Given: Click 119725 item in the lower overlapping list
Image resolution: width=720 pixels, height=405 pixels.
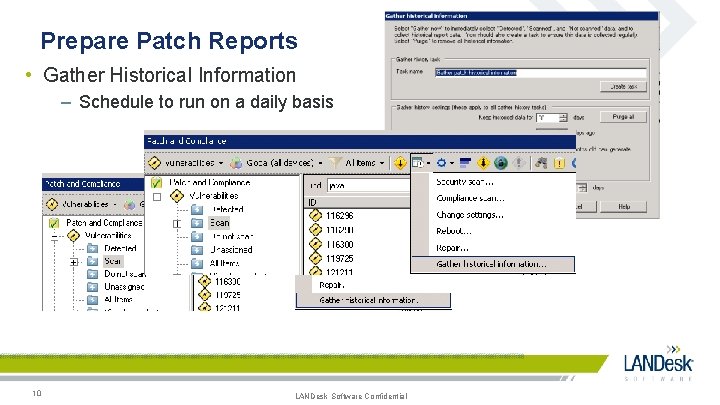Looking at the screenshot, I should coord(228,295).
